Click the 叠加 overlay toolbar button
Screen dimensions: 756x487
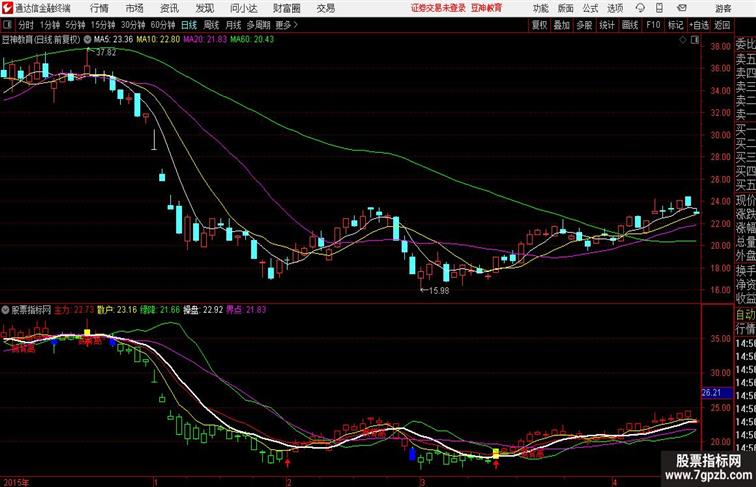(x=562, y=25)
